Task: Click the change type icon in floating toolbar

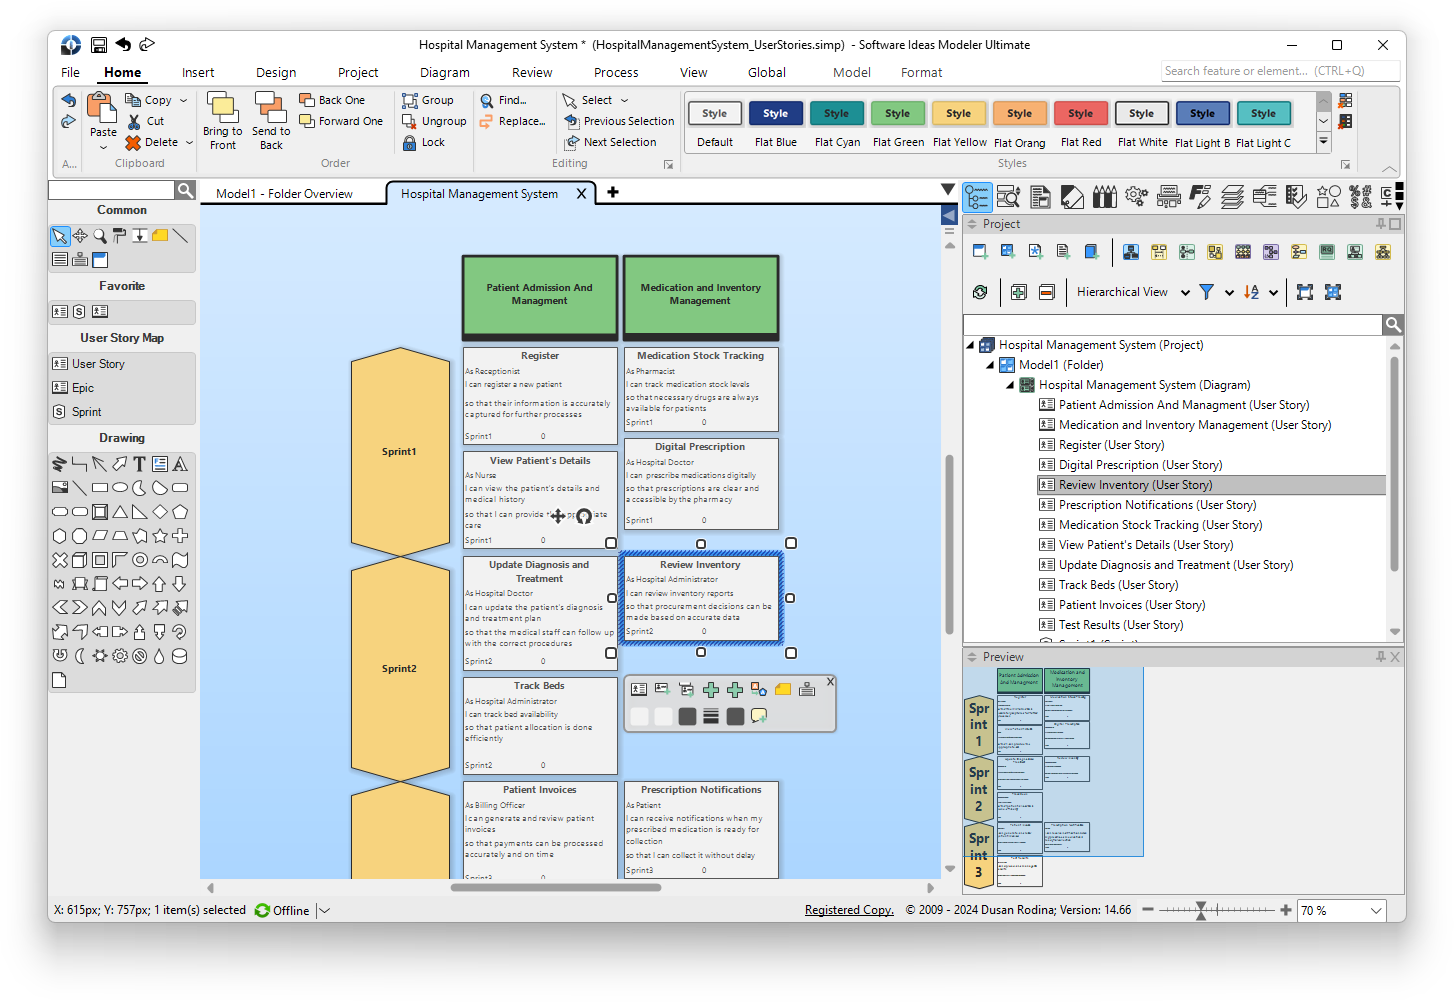Action: 759,689
